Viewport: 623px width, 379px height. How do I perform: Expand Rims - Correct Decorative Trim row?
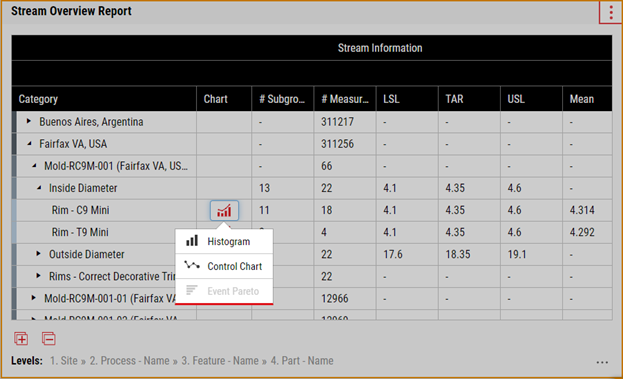(x=39, y=276)
